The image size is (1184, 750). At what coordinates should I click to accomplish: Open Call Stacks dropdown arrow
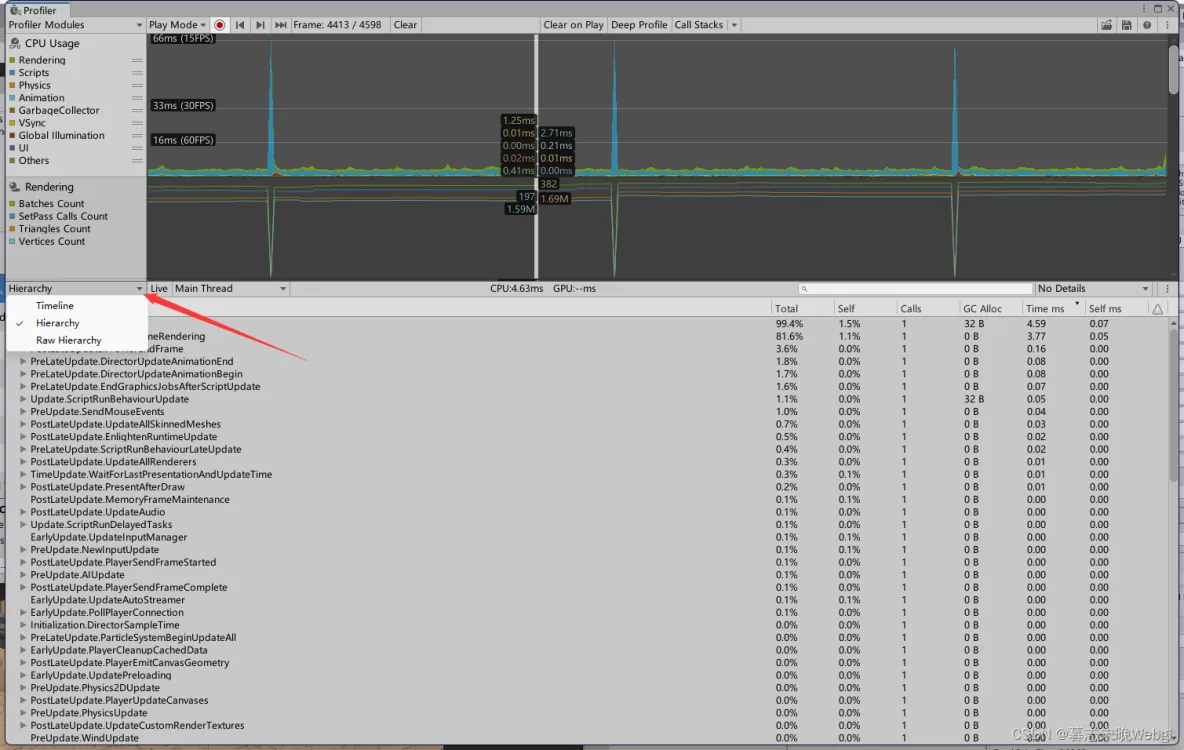pyautogui.click(x=734, y=25)
